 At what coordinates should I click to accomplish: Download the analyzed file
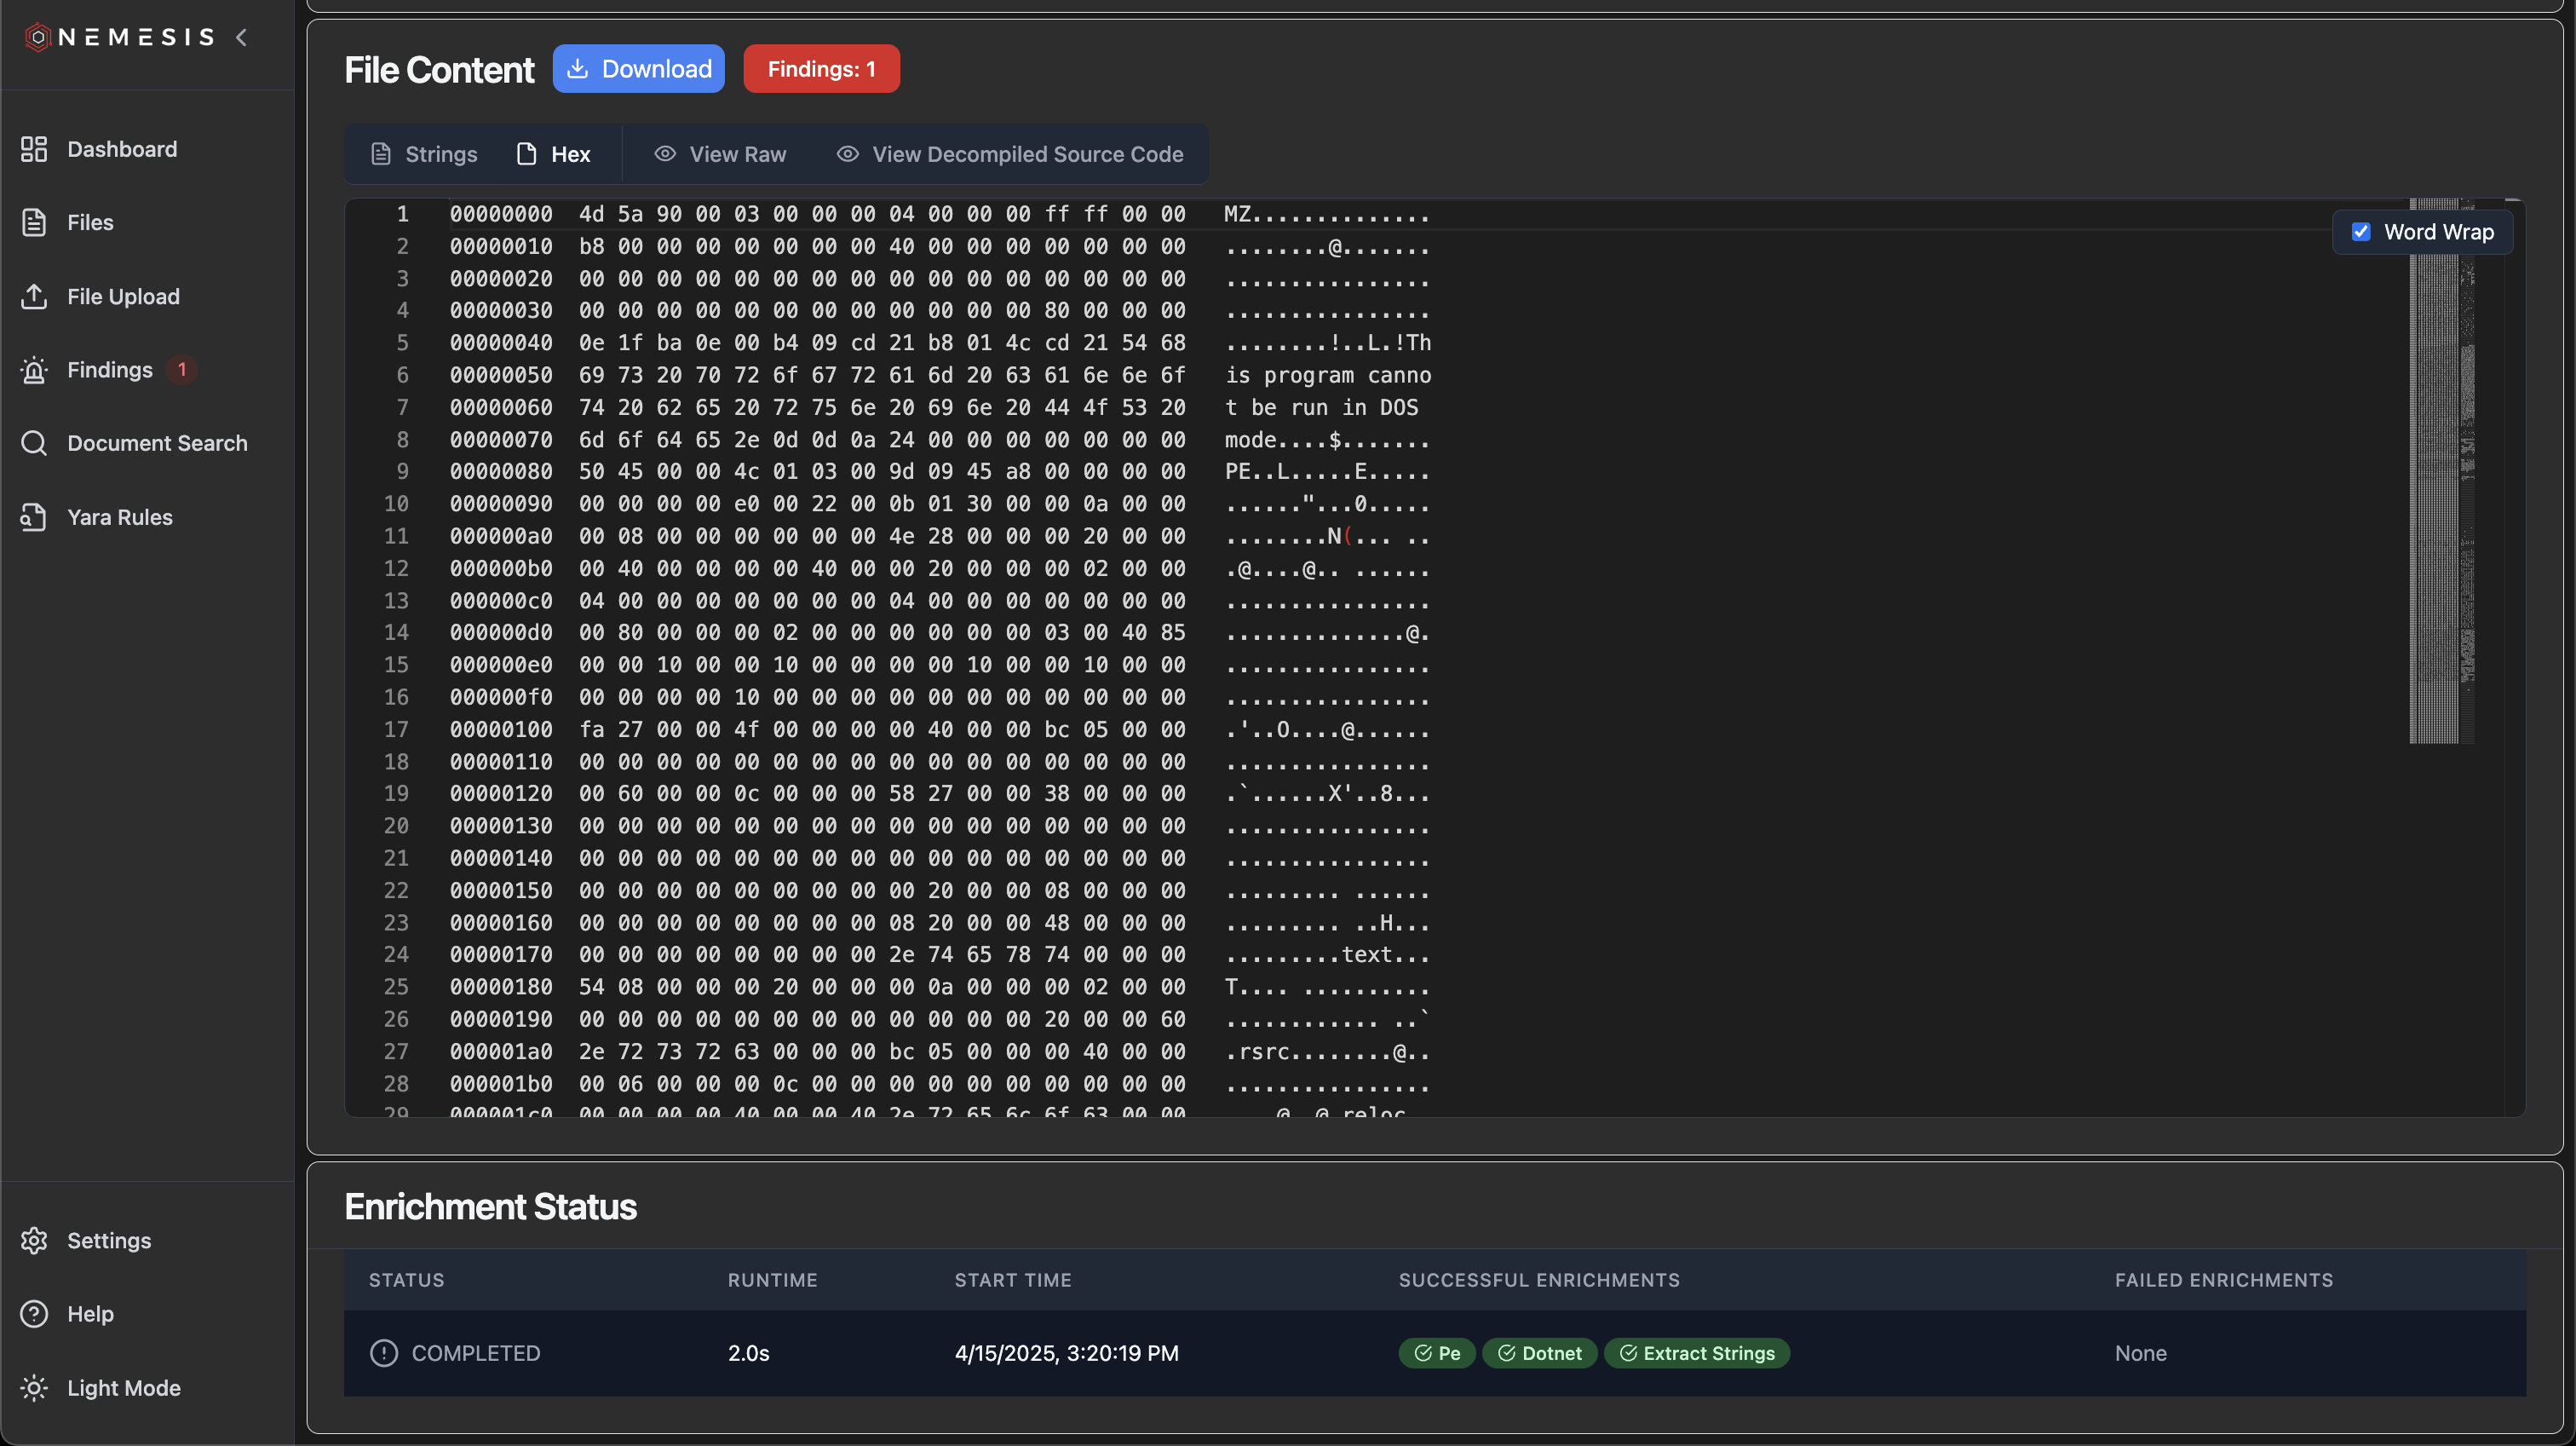click(638, 68)
